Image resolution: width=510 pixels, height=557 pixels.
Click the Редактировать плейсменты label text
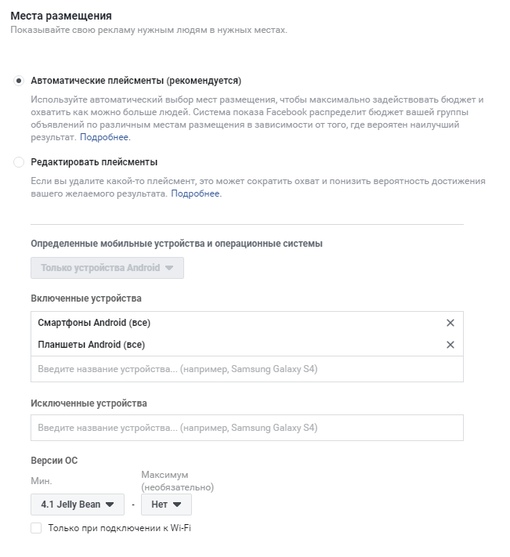[94, 162]
